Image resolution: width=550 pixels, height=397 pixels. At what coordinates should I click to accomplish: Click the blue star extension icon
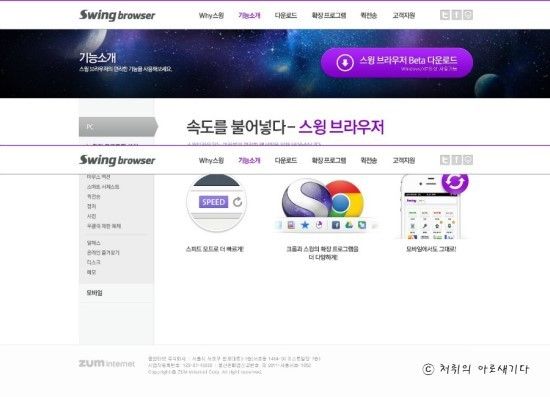(x=305, y=225)
